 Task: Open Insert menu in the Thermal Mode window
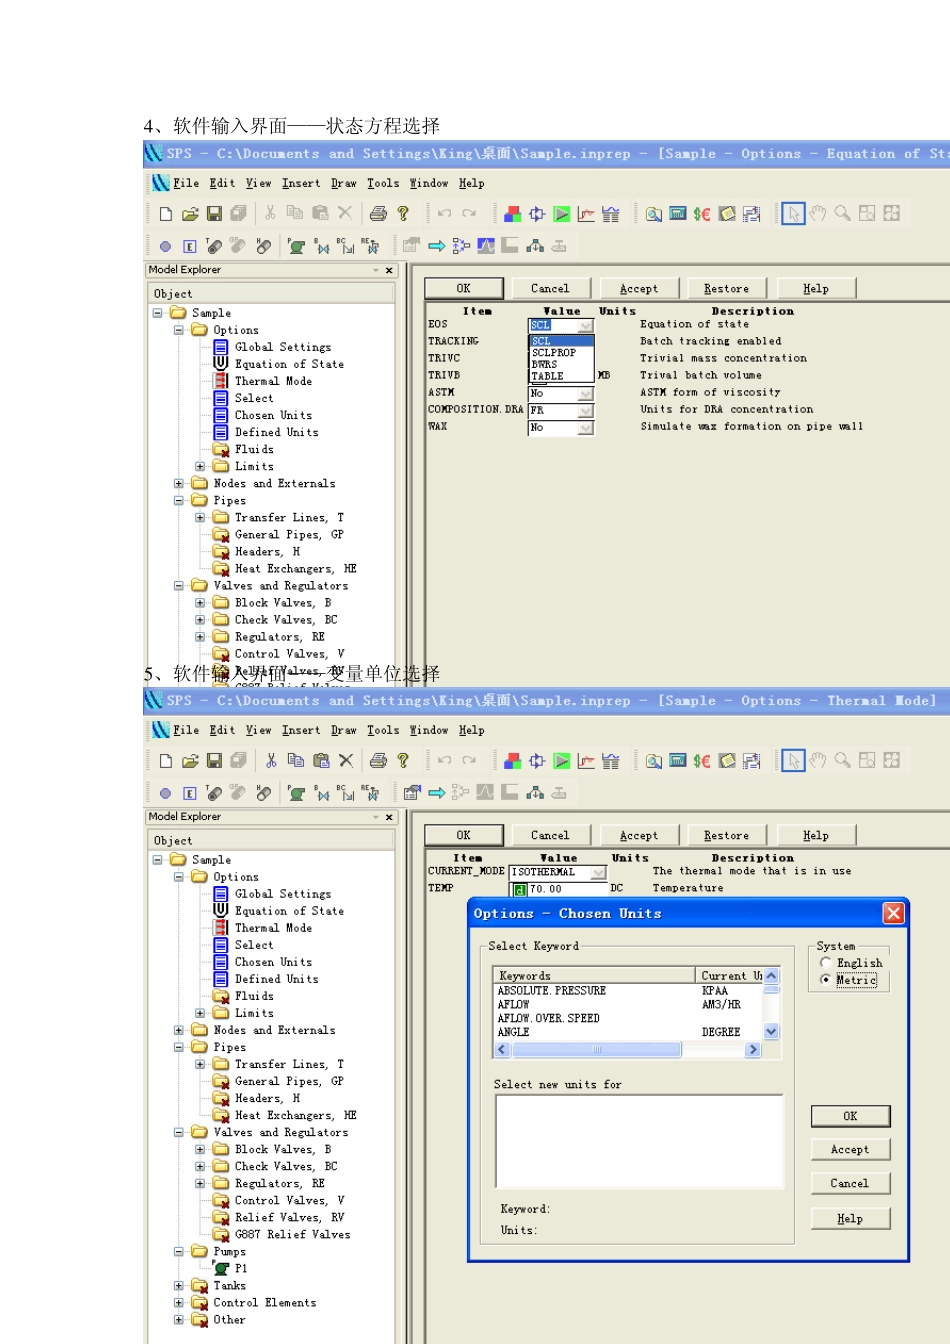[x=301, y=731]
